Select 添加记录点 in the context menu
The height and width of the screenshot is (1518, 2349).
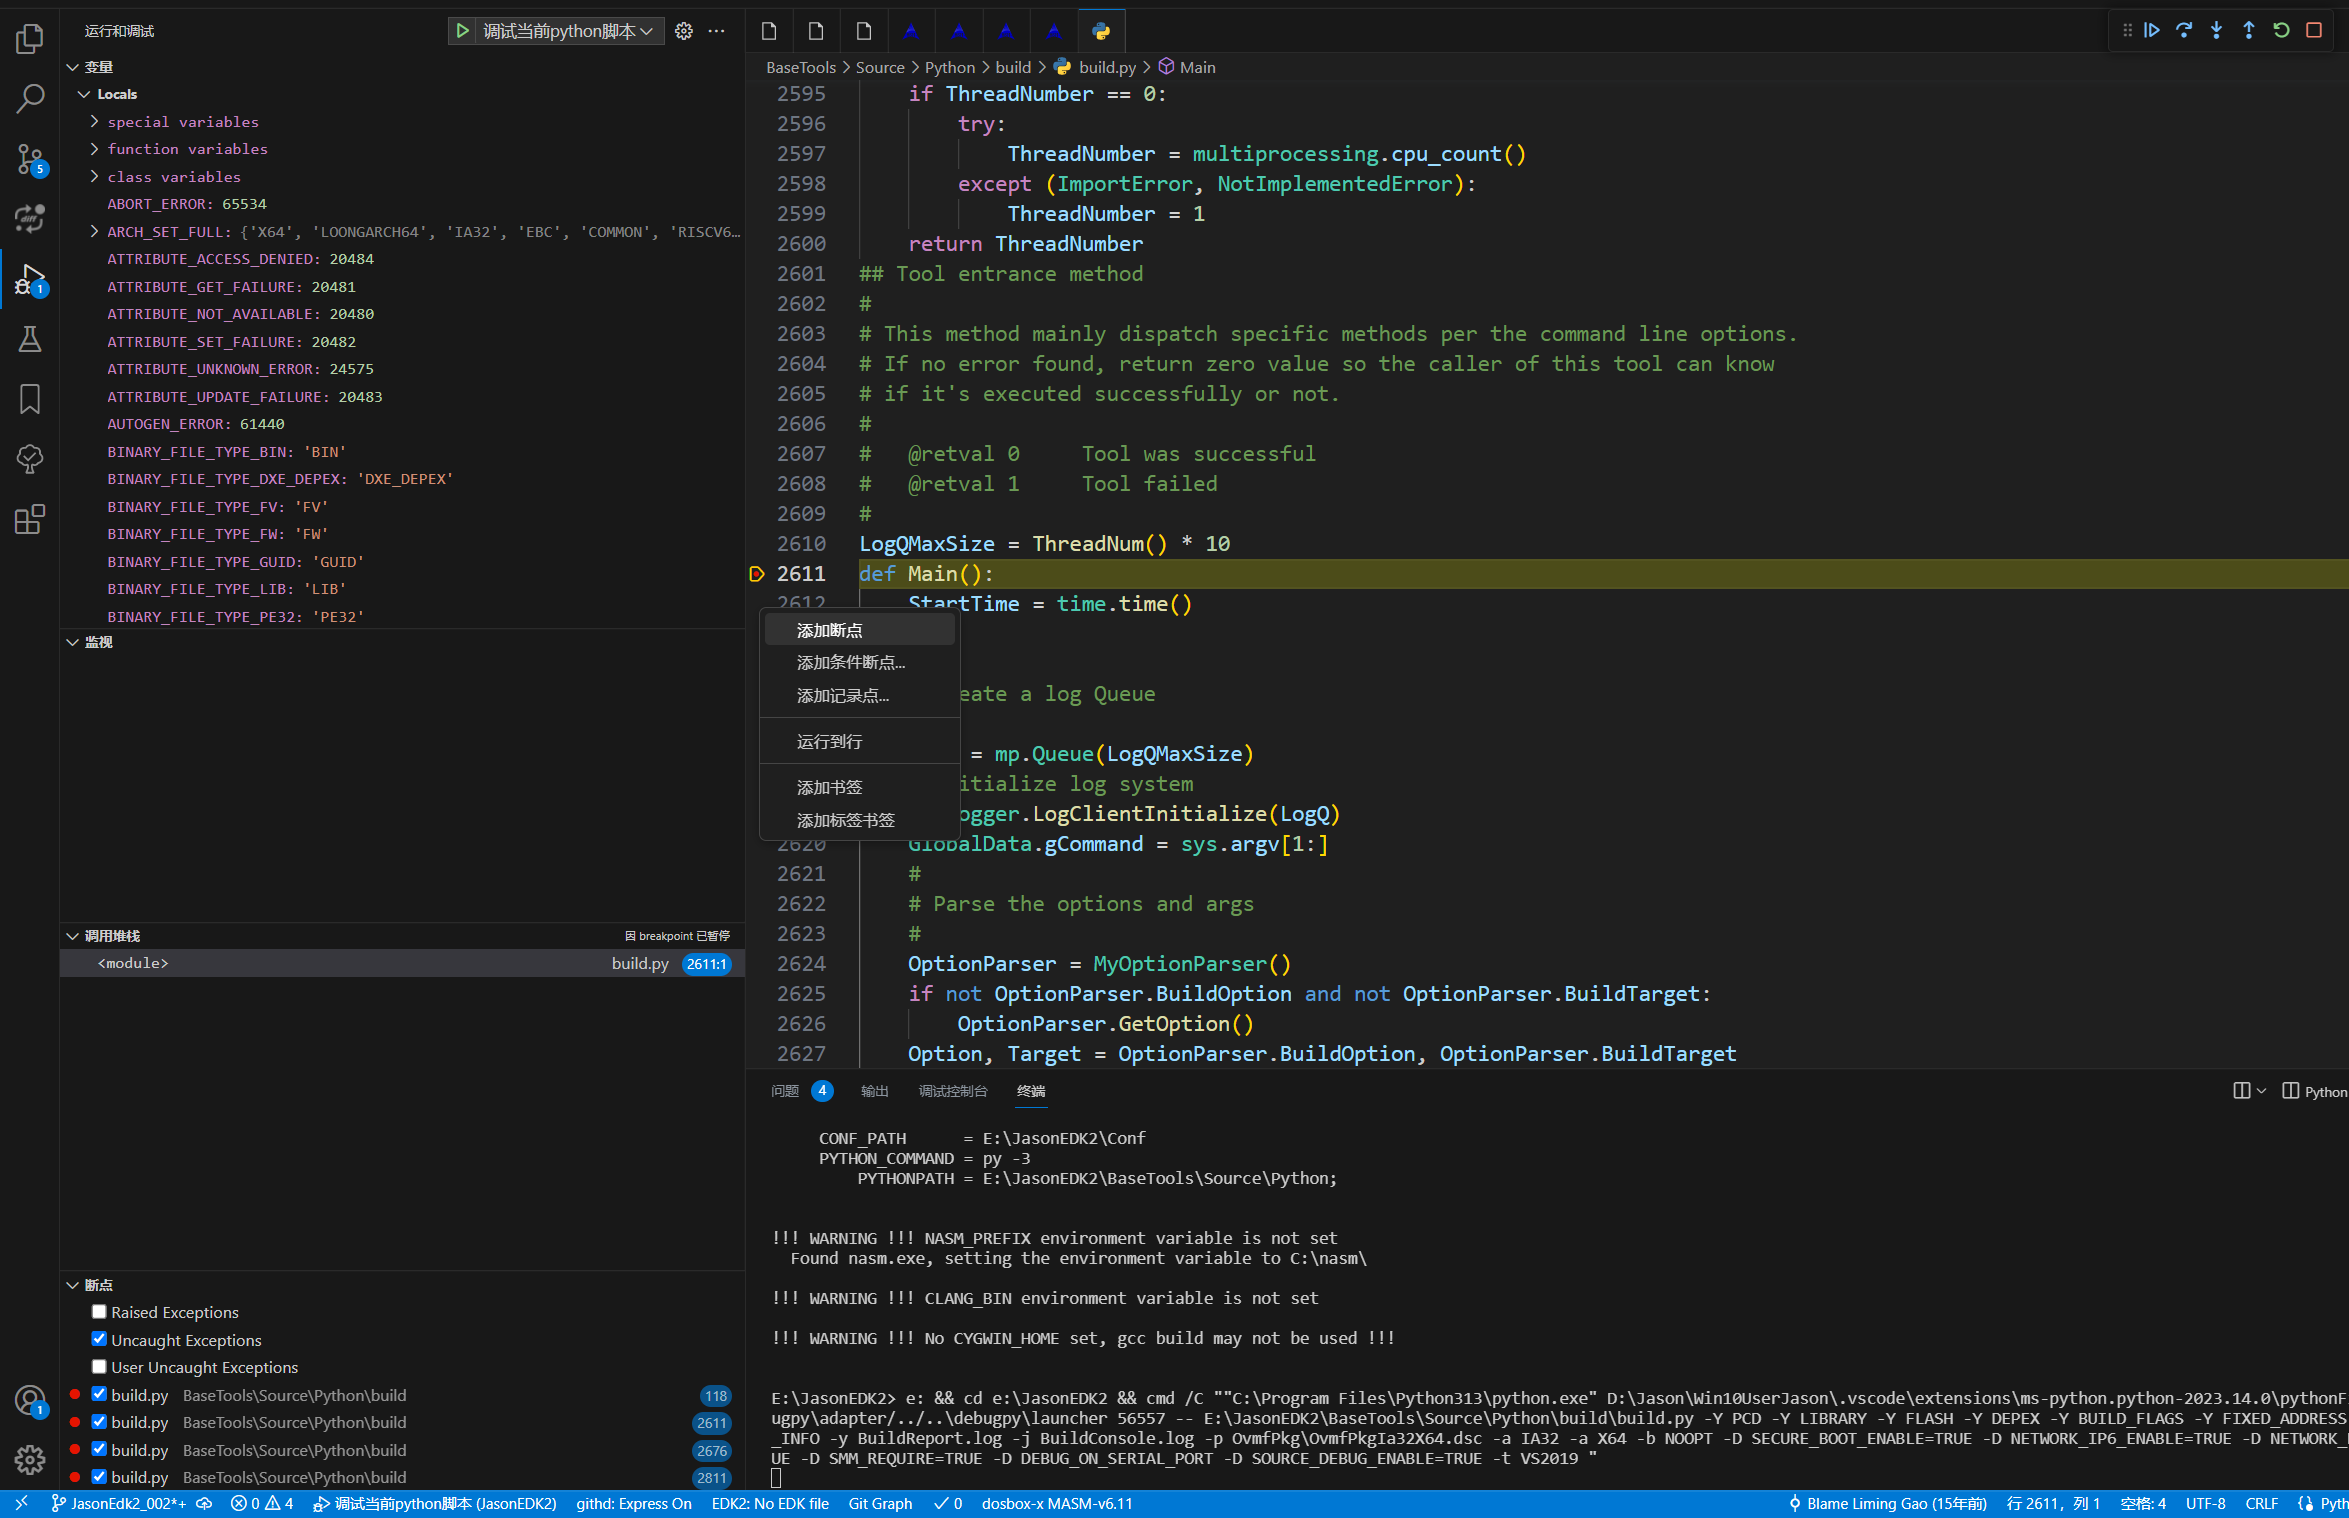860,696
